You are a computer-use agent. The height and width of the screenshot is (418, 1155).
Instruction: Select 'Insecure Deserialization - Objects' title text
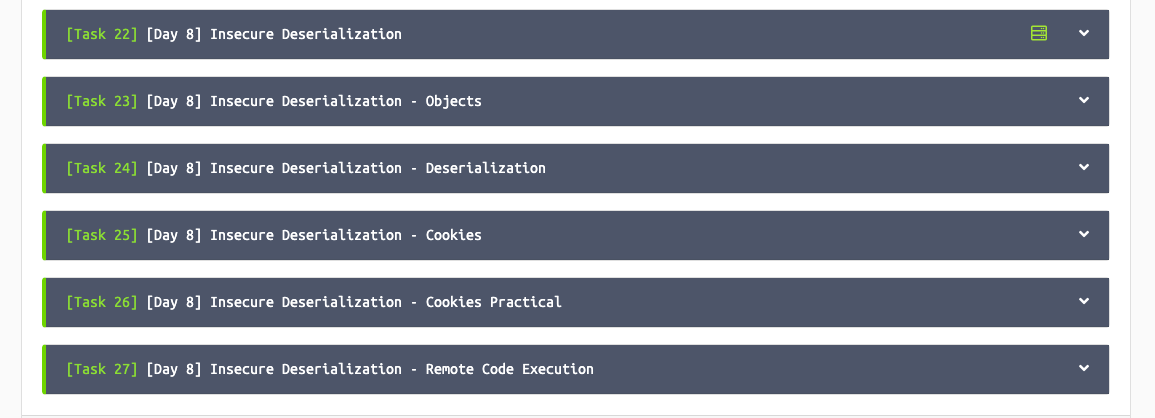(x=345, y=101)
